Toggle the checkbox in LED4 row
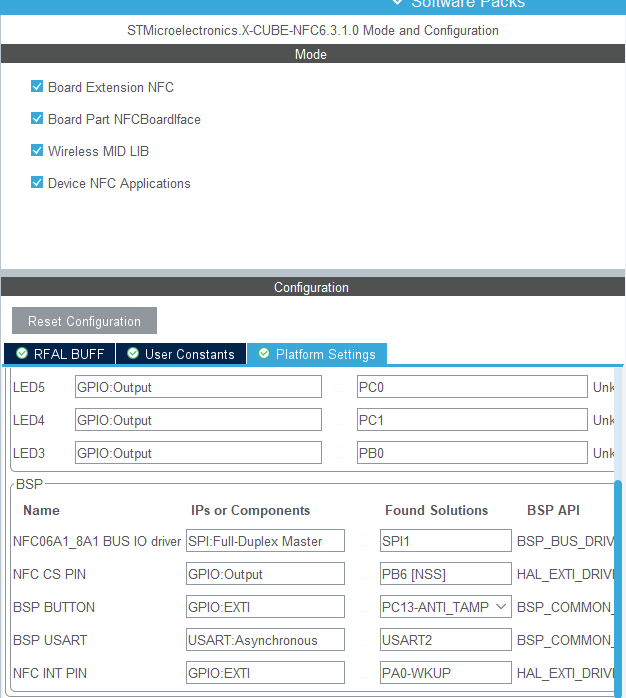Image resolution: width=626 pixels, height=698 pixels. click(x=340, y=420)
